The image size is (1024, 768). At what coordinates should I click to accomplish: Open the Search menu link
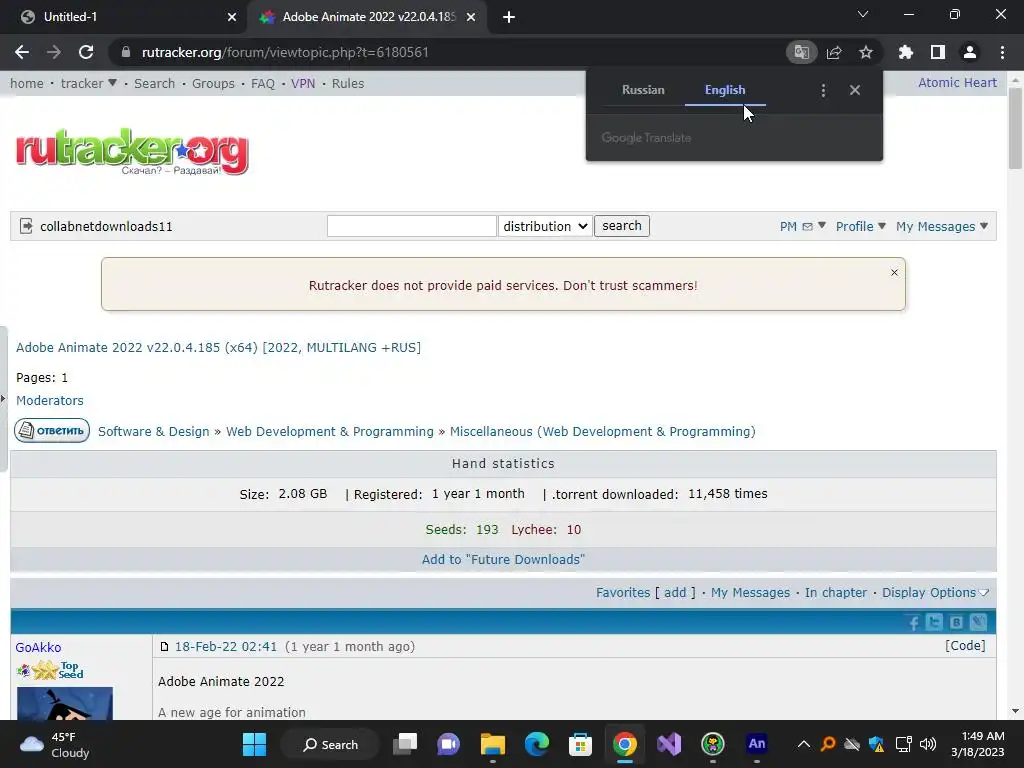tap(154, 83)
